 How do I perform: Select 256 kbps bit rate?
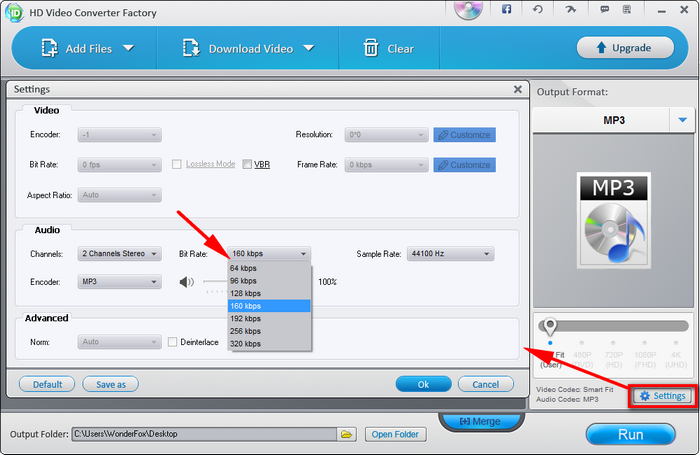point(269,331)
